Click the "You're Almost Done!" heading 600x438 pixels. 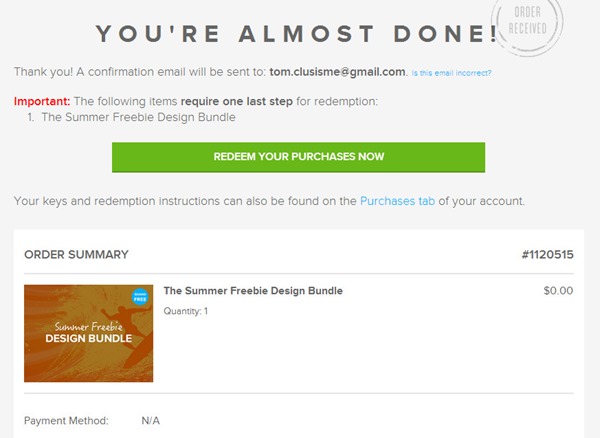[x=297, y=33]
